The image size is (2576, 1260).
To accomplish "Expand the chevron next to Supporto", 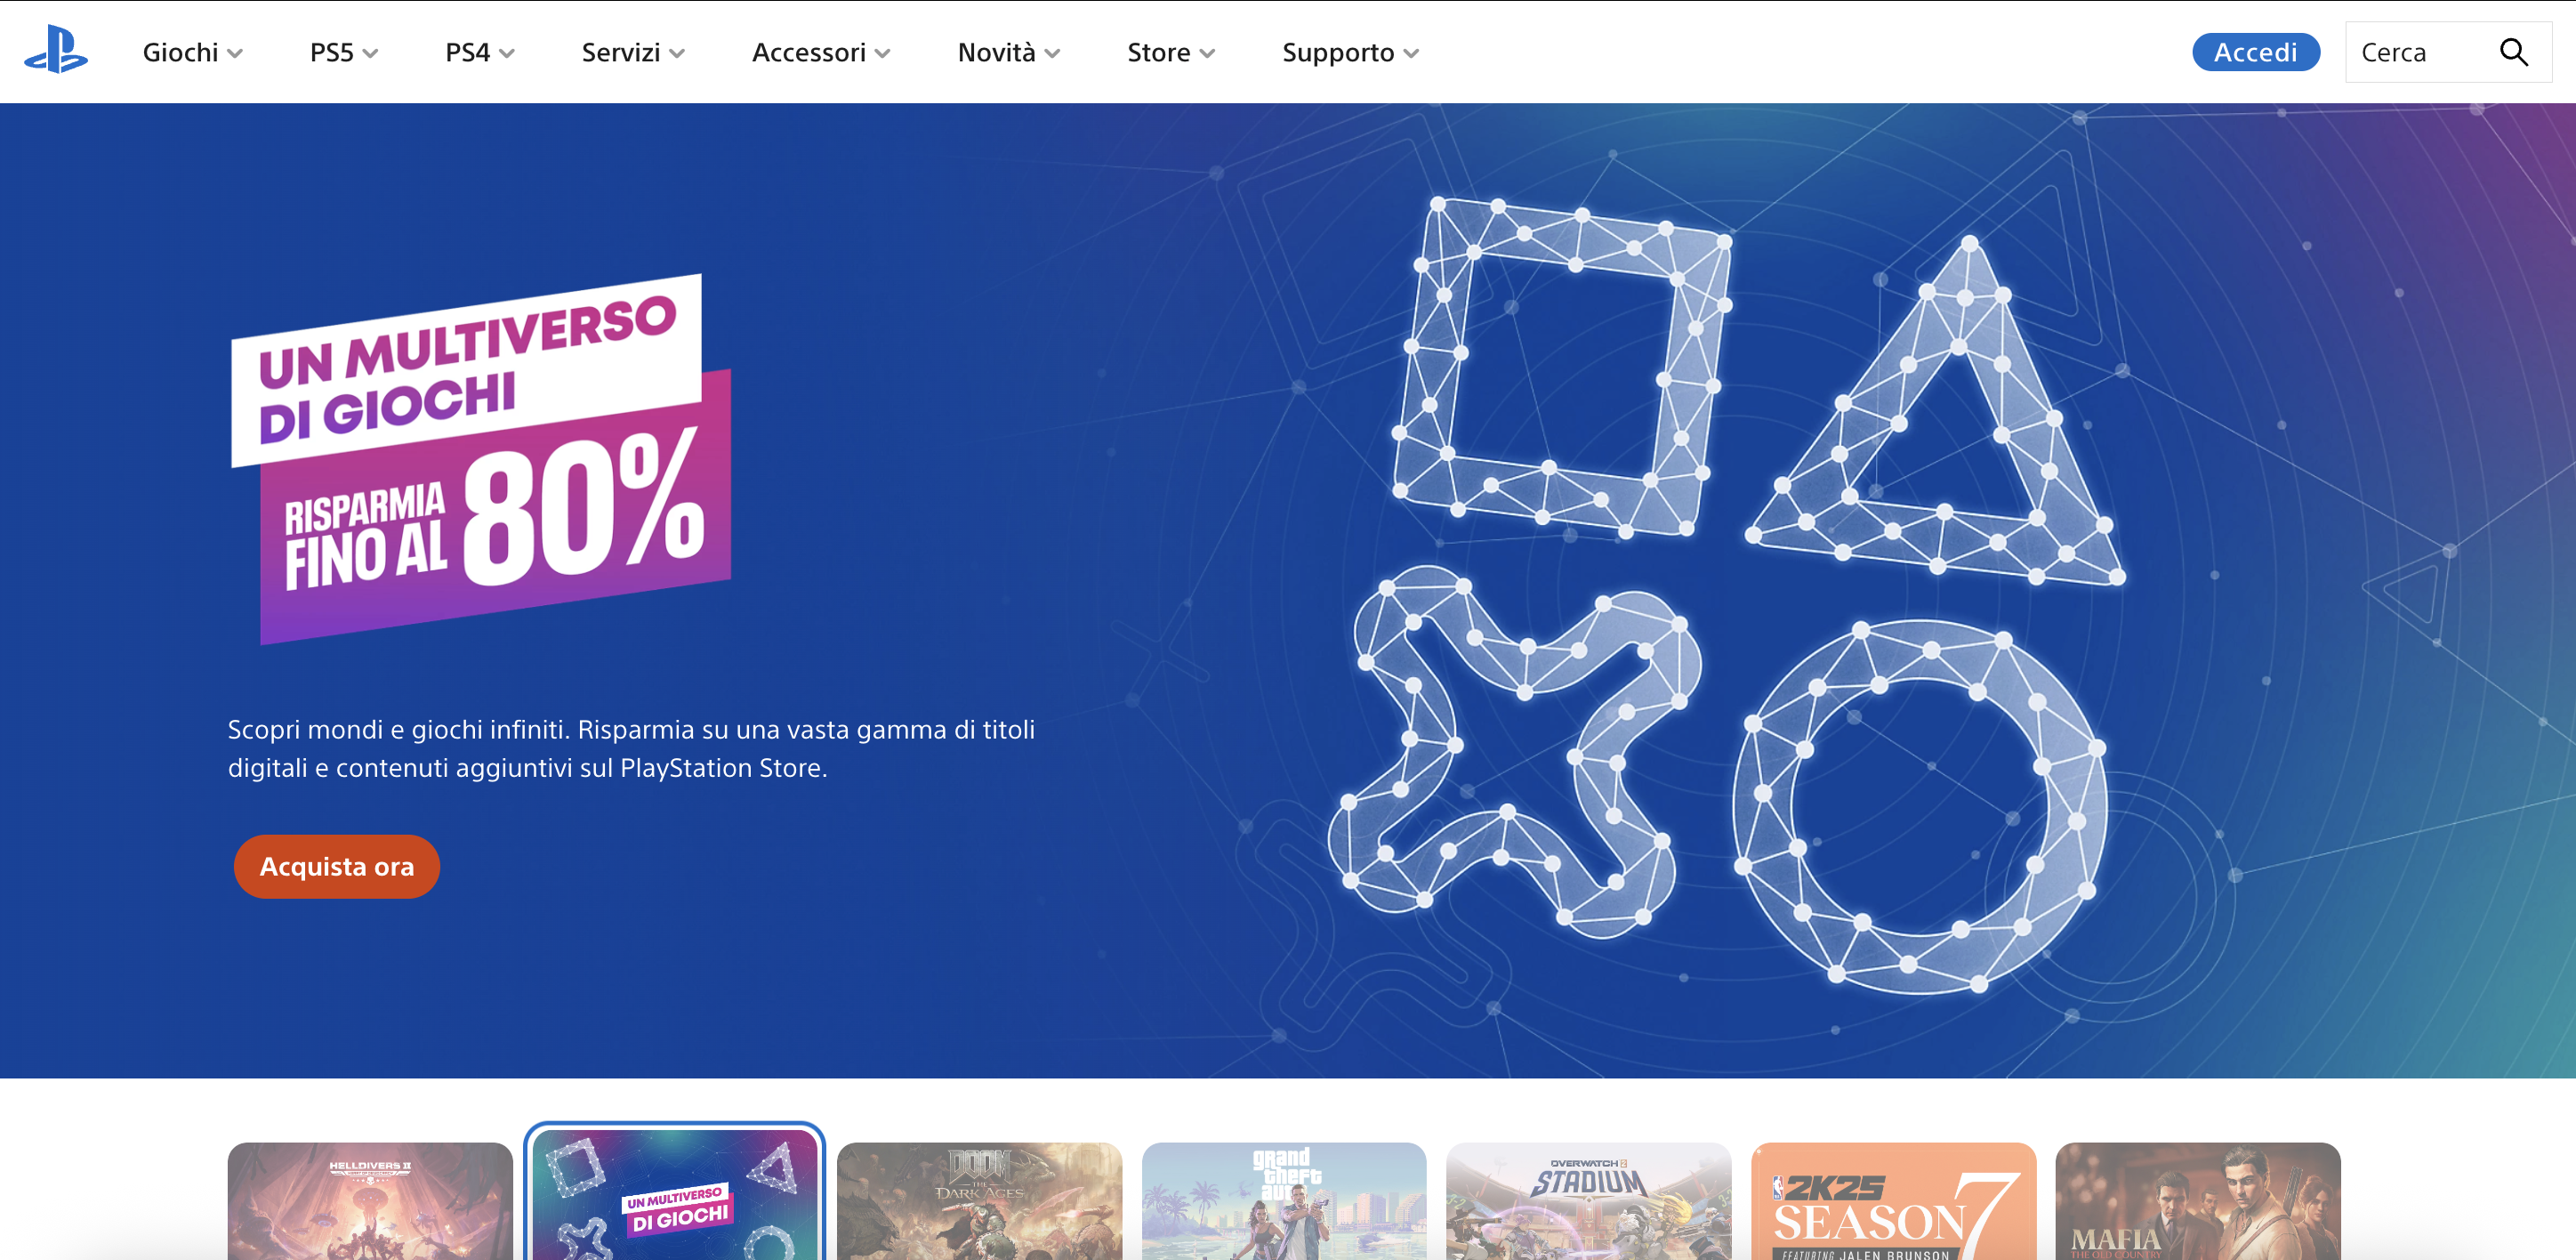I will pos(1411,54).
